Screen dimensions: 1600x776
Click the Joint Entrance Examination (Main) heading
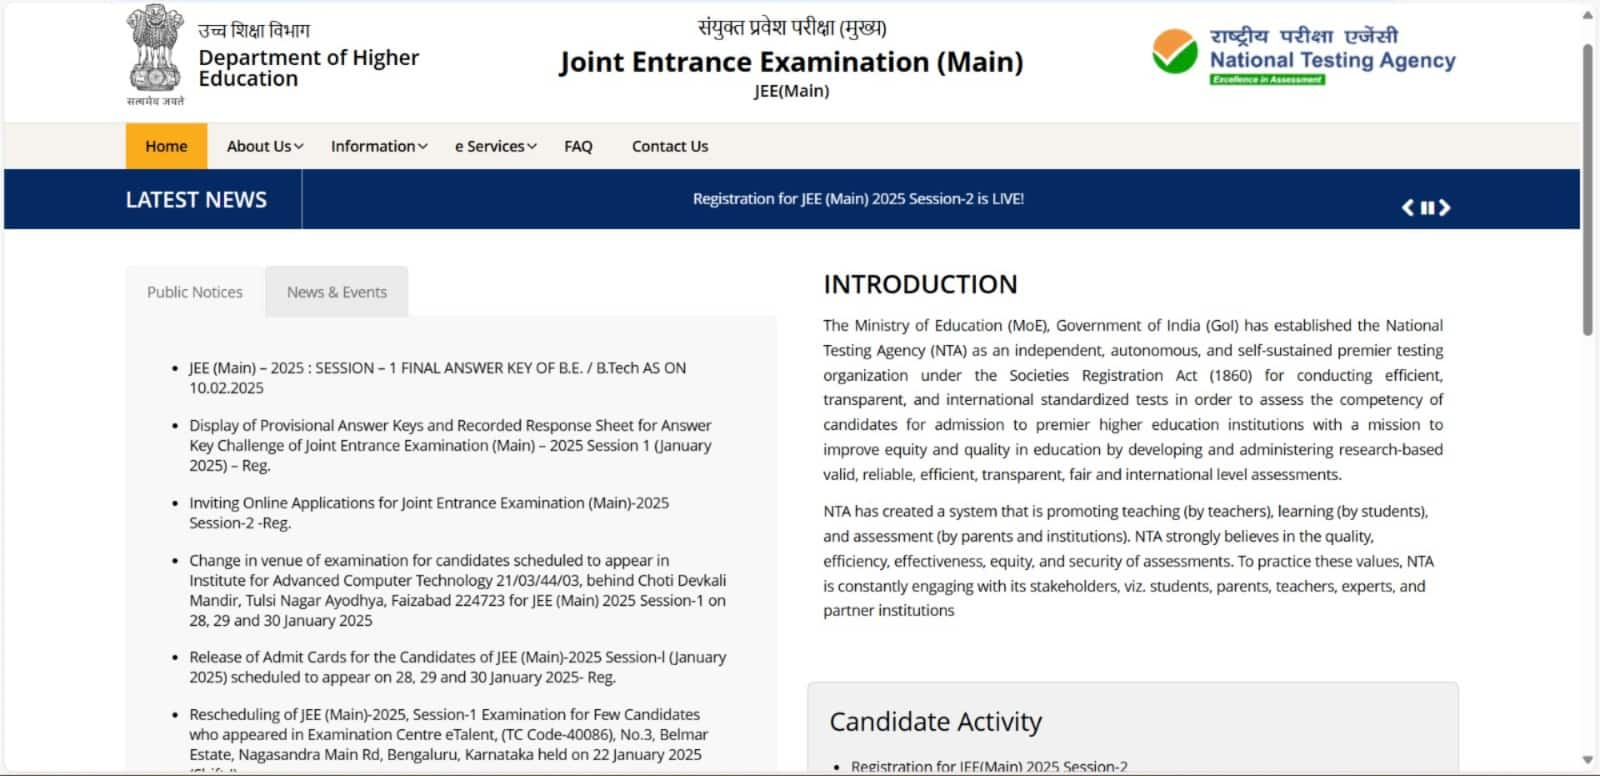point(791,62)
